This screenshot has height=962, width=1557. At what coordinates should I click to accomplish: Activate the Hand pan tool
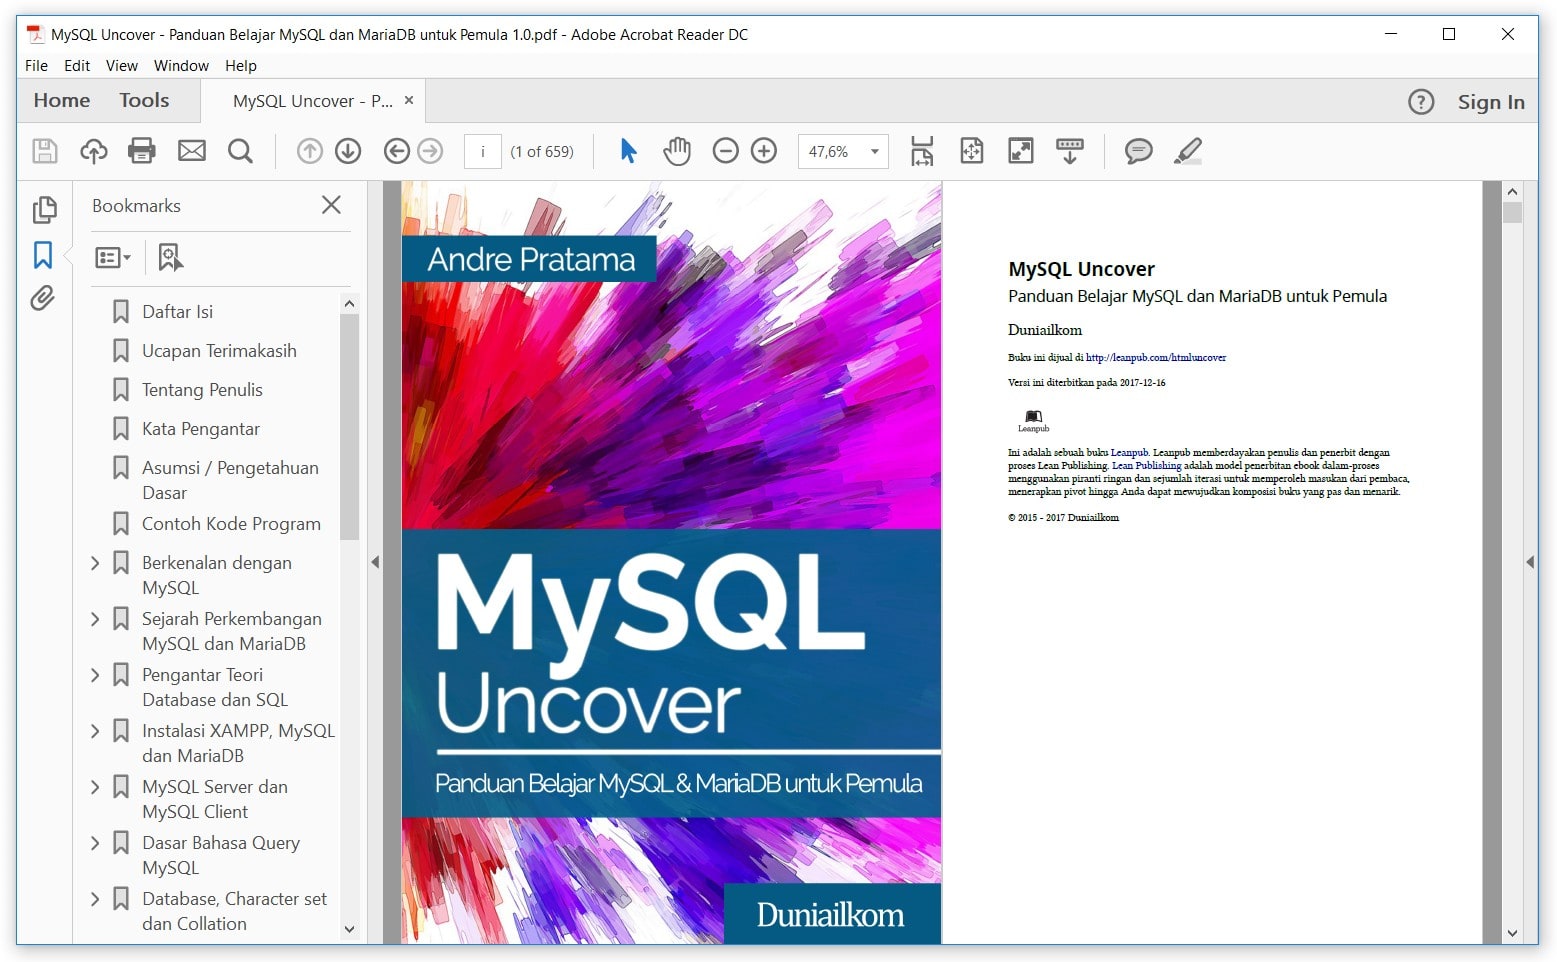pyautogui.click(x=677, y=151)
